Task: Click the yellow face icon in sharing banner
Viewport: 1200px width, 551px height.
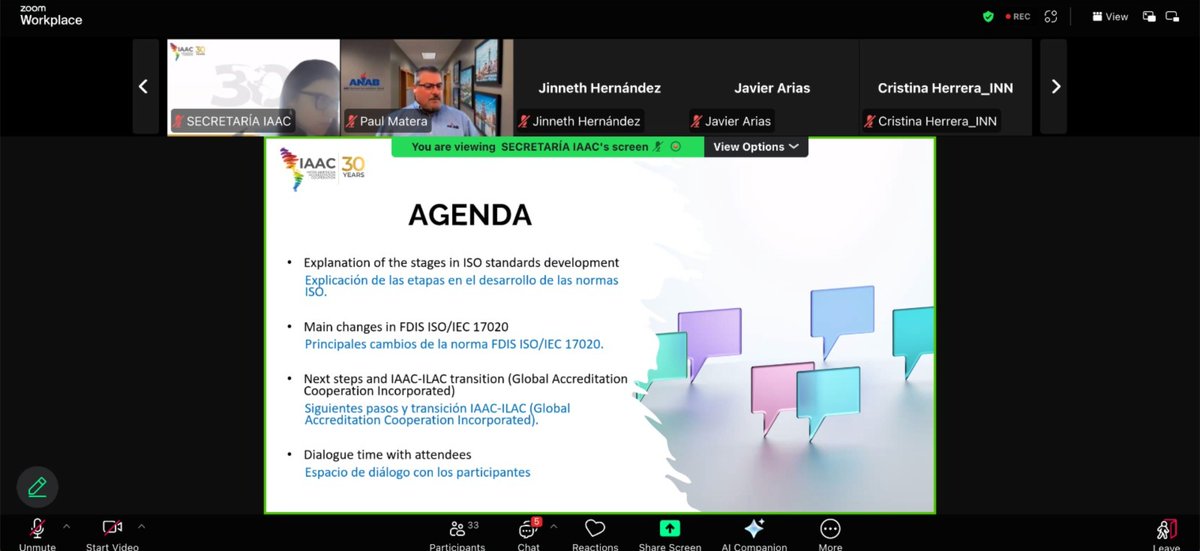Action: click(x=675, y=147)
